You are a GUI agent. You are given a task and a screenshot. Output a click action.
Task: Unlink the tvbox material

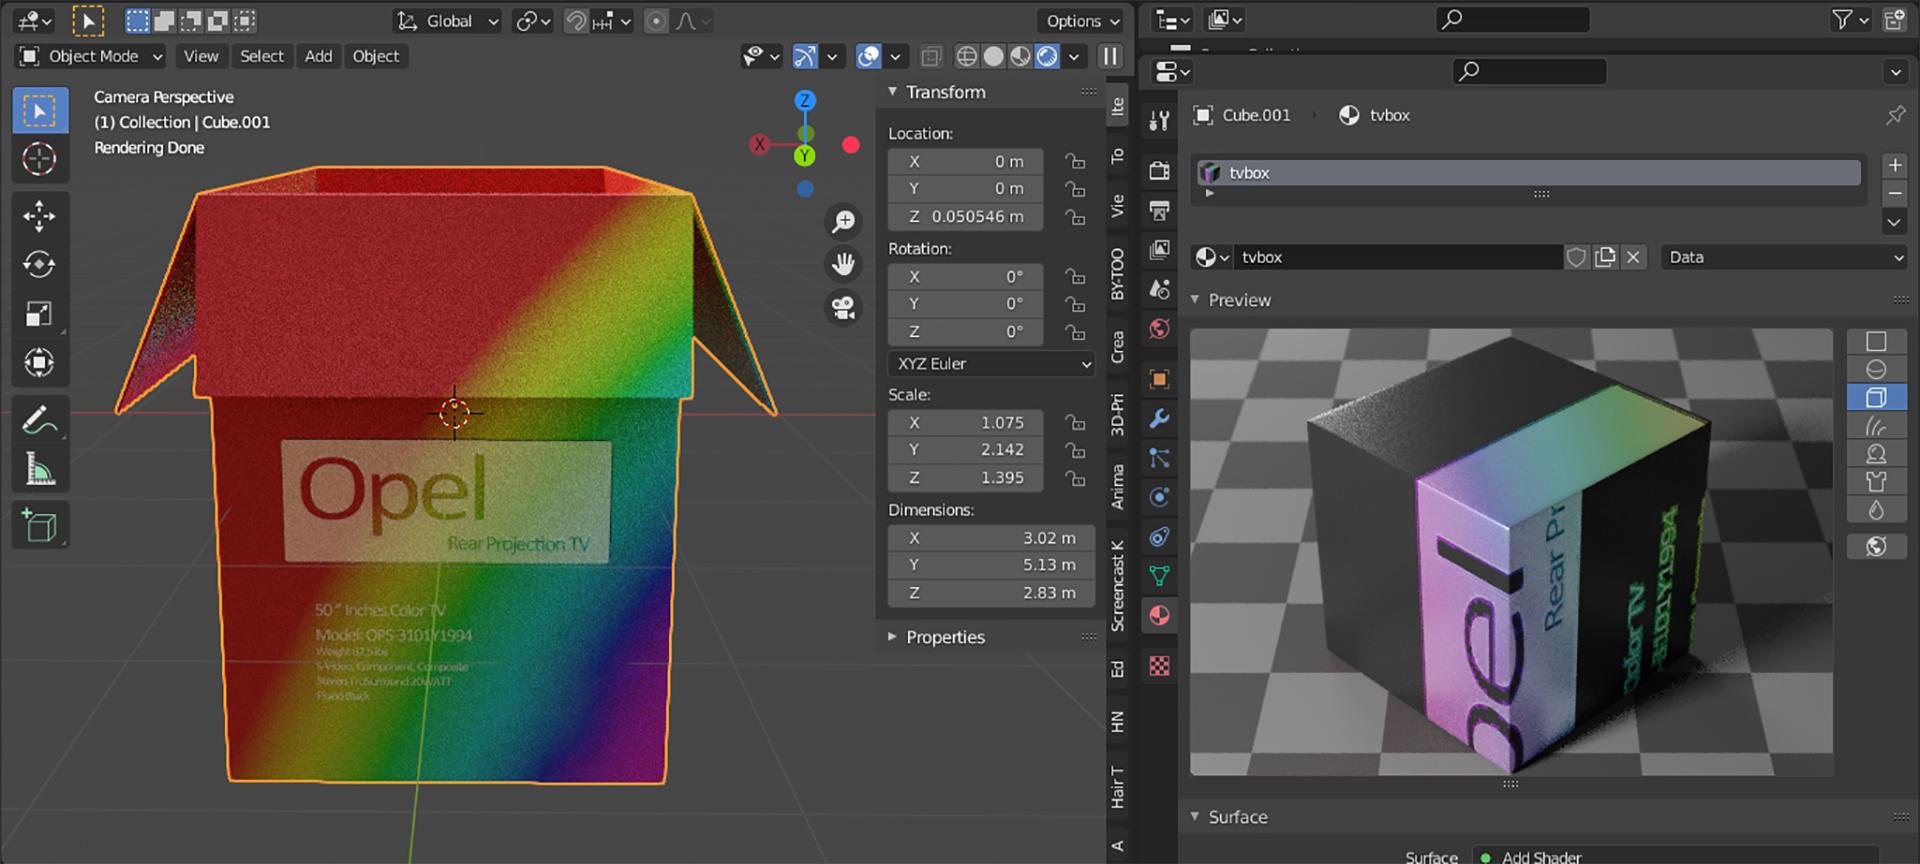click(x=1633, y=257)
